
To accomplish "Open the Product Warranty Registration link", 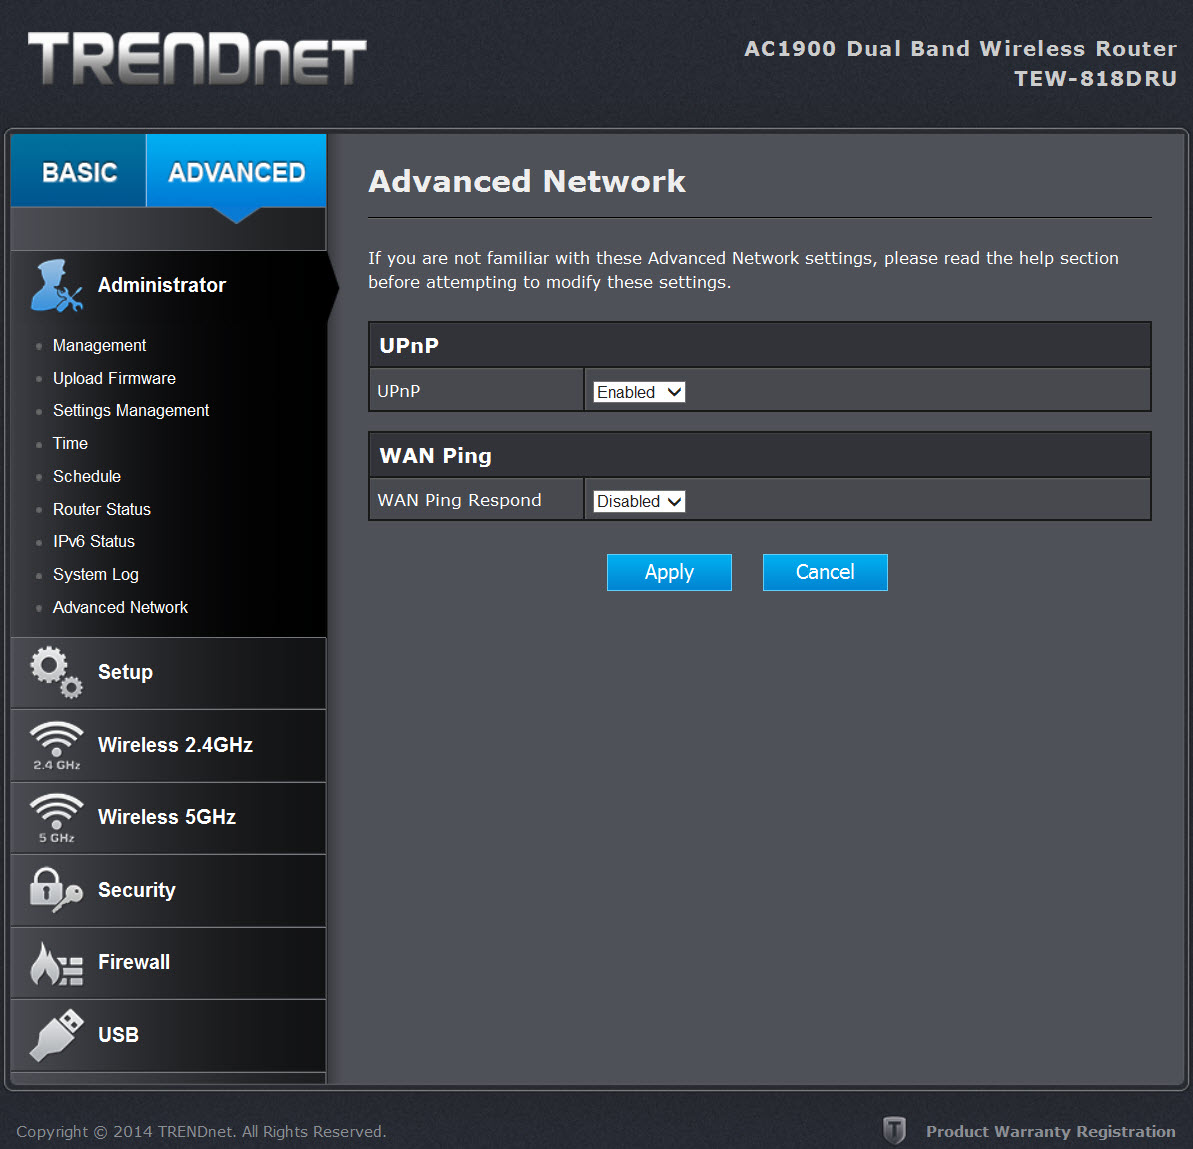I will pyautogui.click(x=1050, y=1131).
